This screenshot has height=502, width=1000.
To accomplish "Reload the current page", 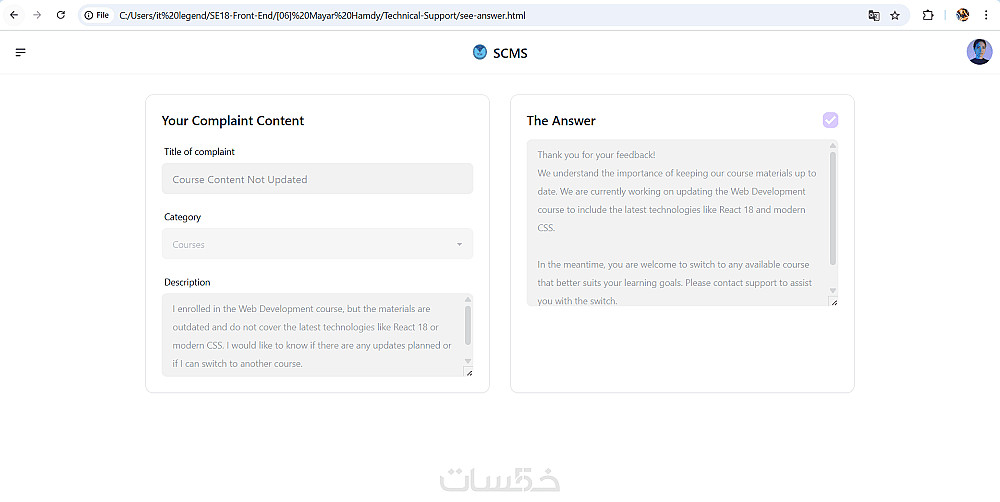I will 61,15.
